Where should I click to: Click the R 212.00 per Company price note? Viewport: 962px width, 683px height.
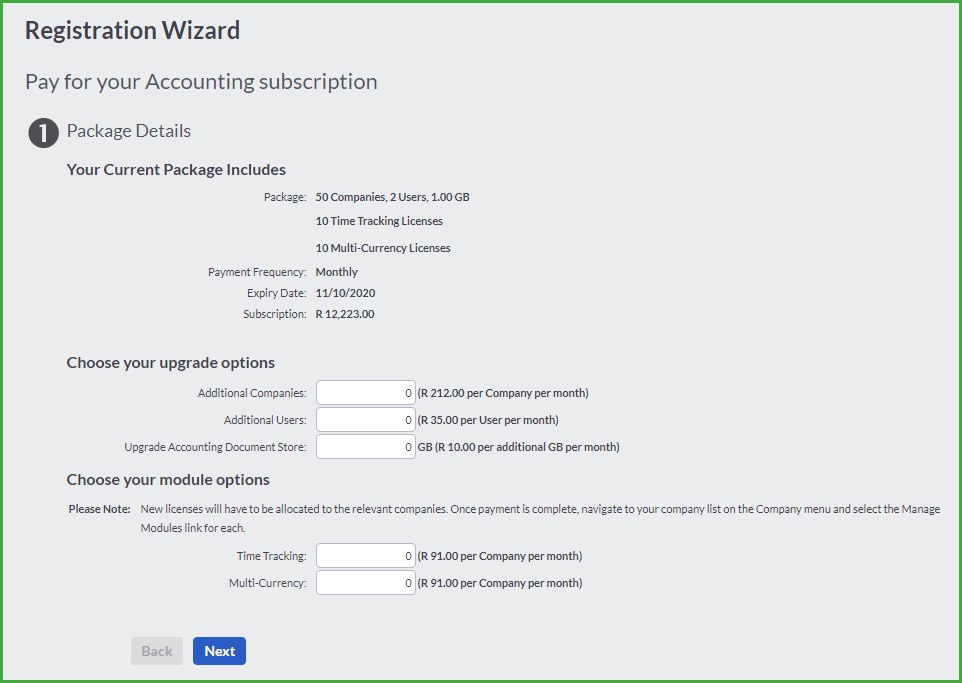click(x=503, y=393)
